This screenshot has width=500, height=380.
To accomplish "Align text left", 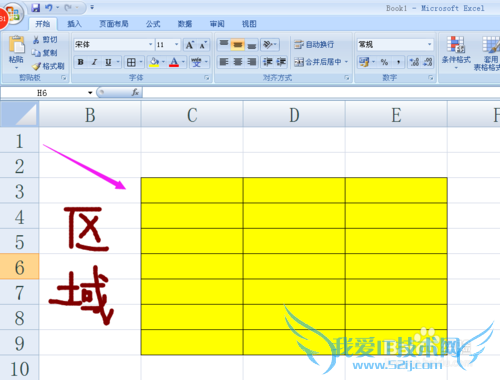I will pos(224,62).
